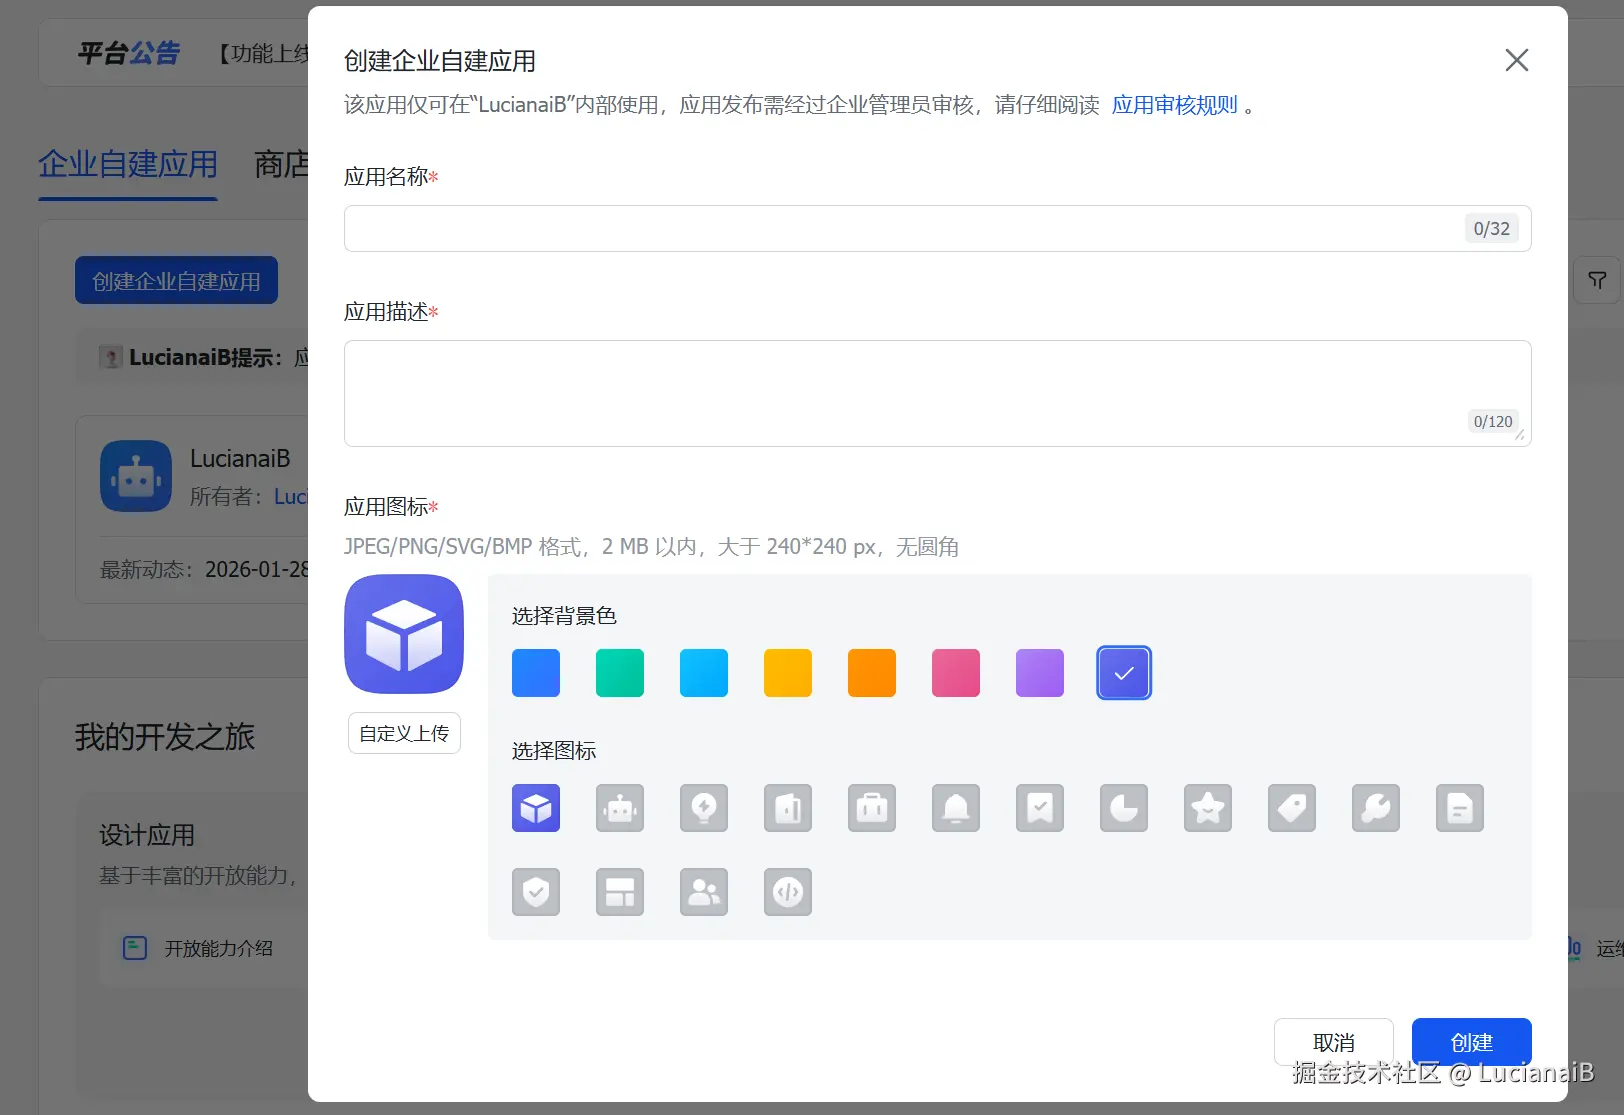Click the 平台公告 heading

click(x=129, y=53)
